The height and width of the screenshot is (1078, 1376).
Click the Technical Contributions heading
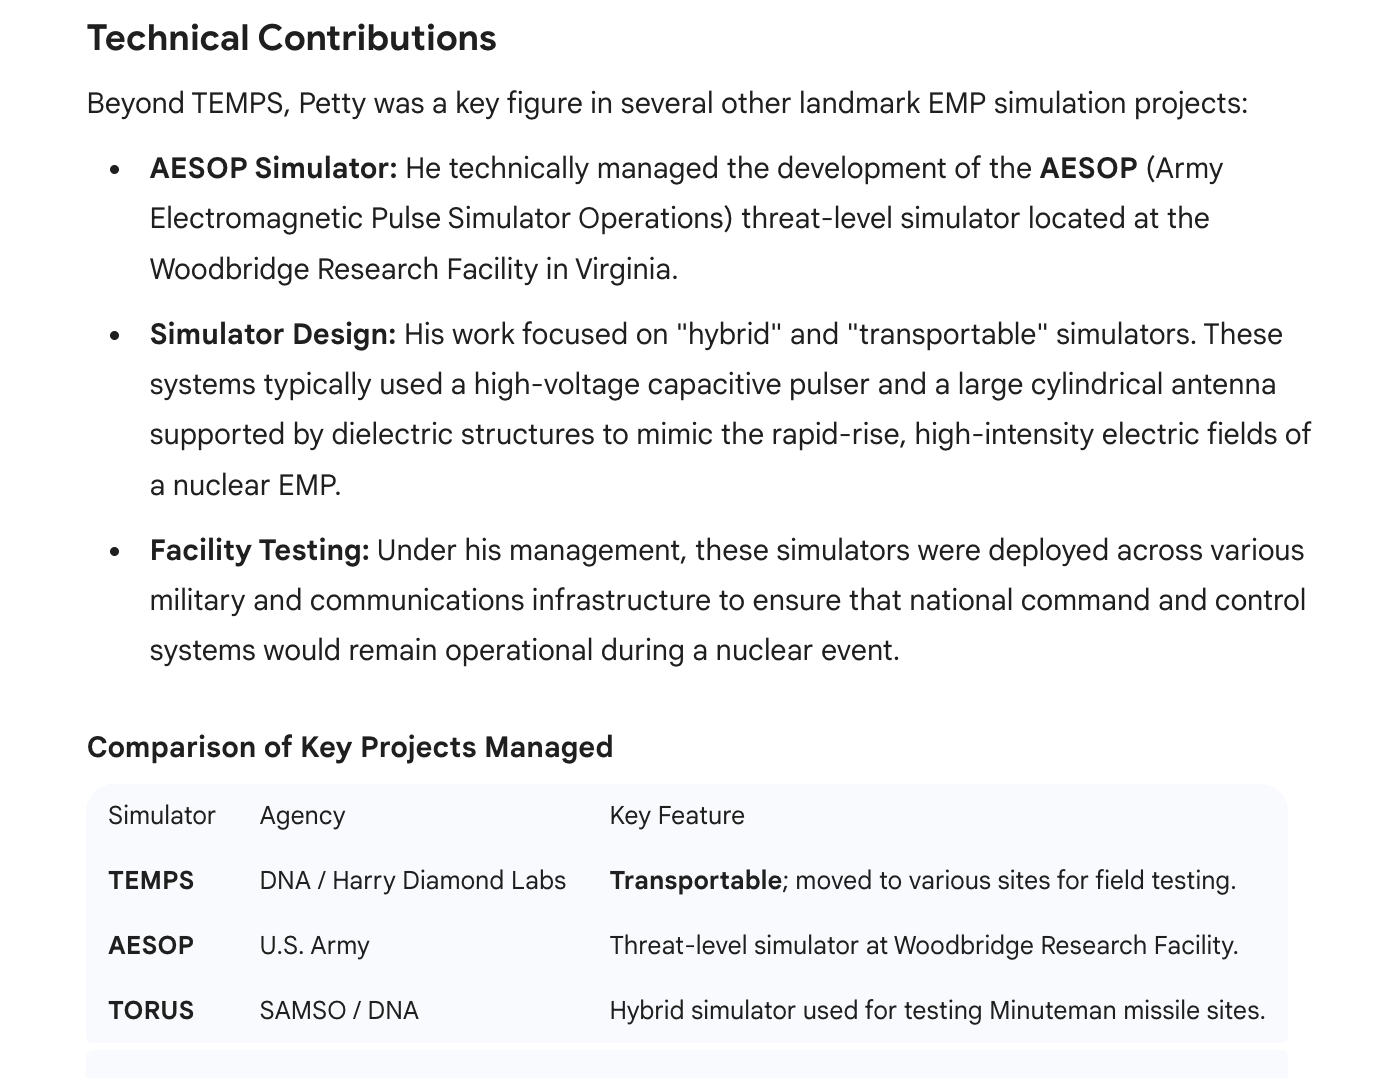pos(291,38)
